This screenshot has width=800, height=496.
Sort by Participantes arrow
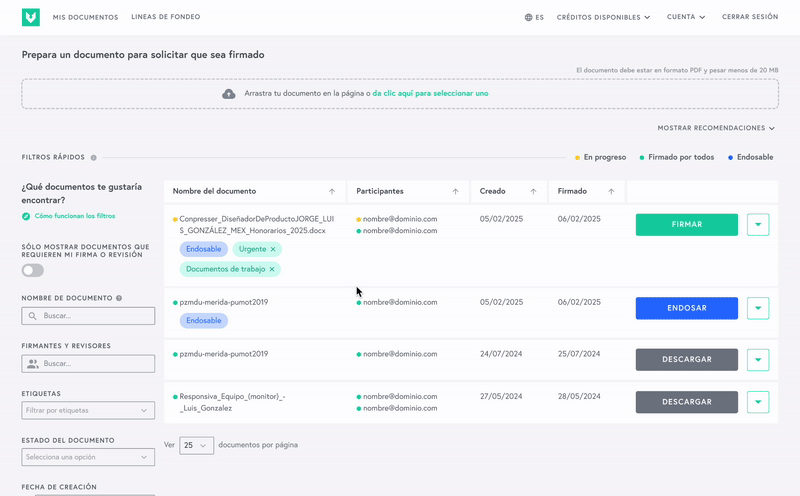click(456, 191)
